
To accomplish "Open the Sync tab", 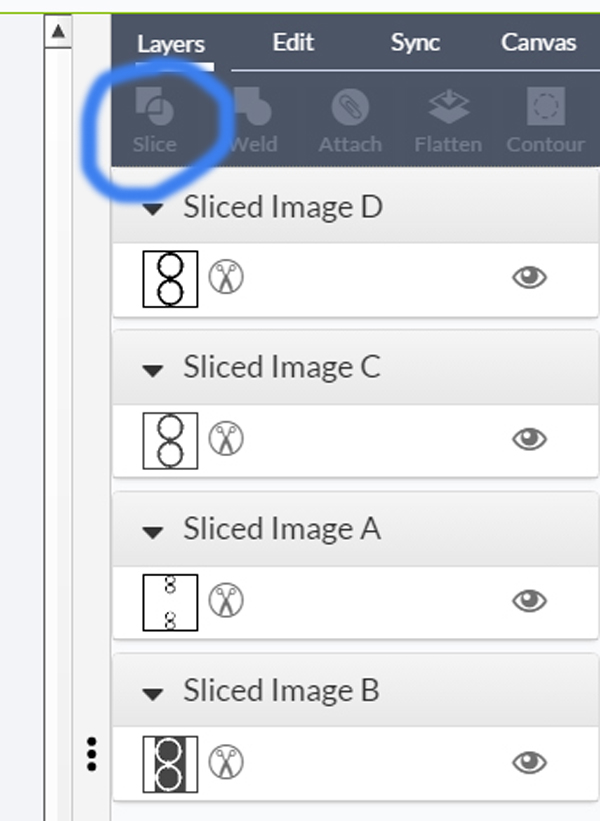I will pos(415,43).
